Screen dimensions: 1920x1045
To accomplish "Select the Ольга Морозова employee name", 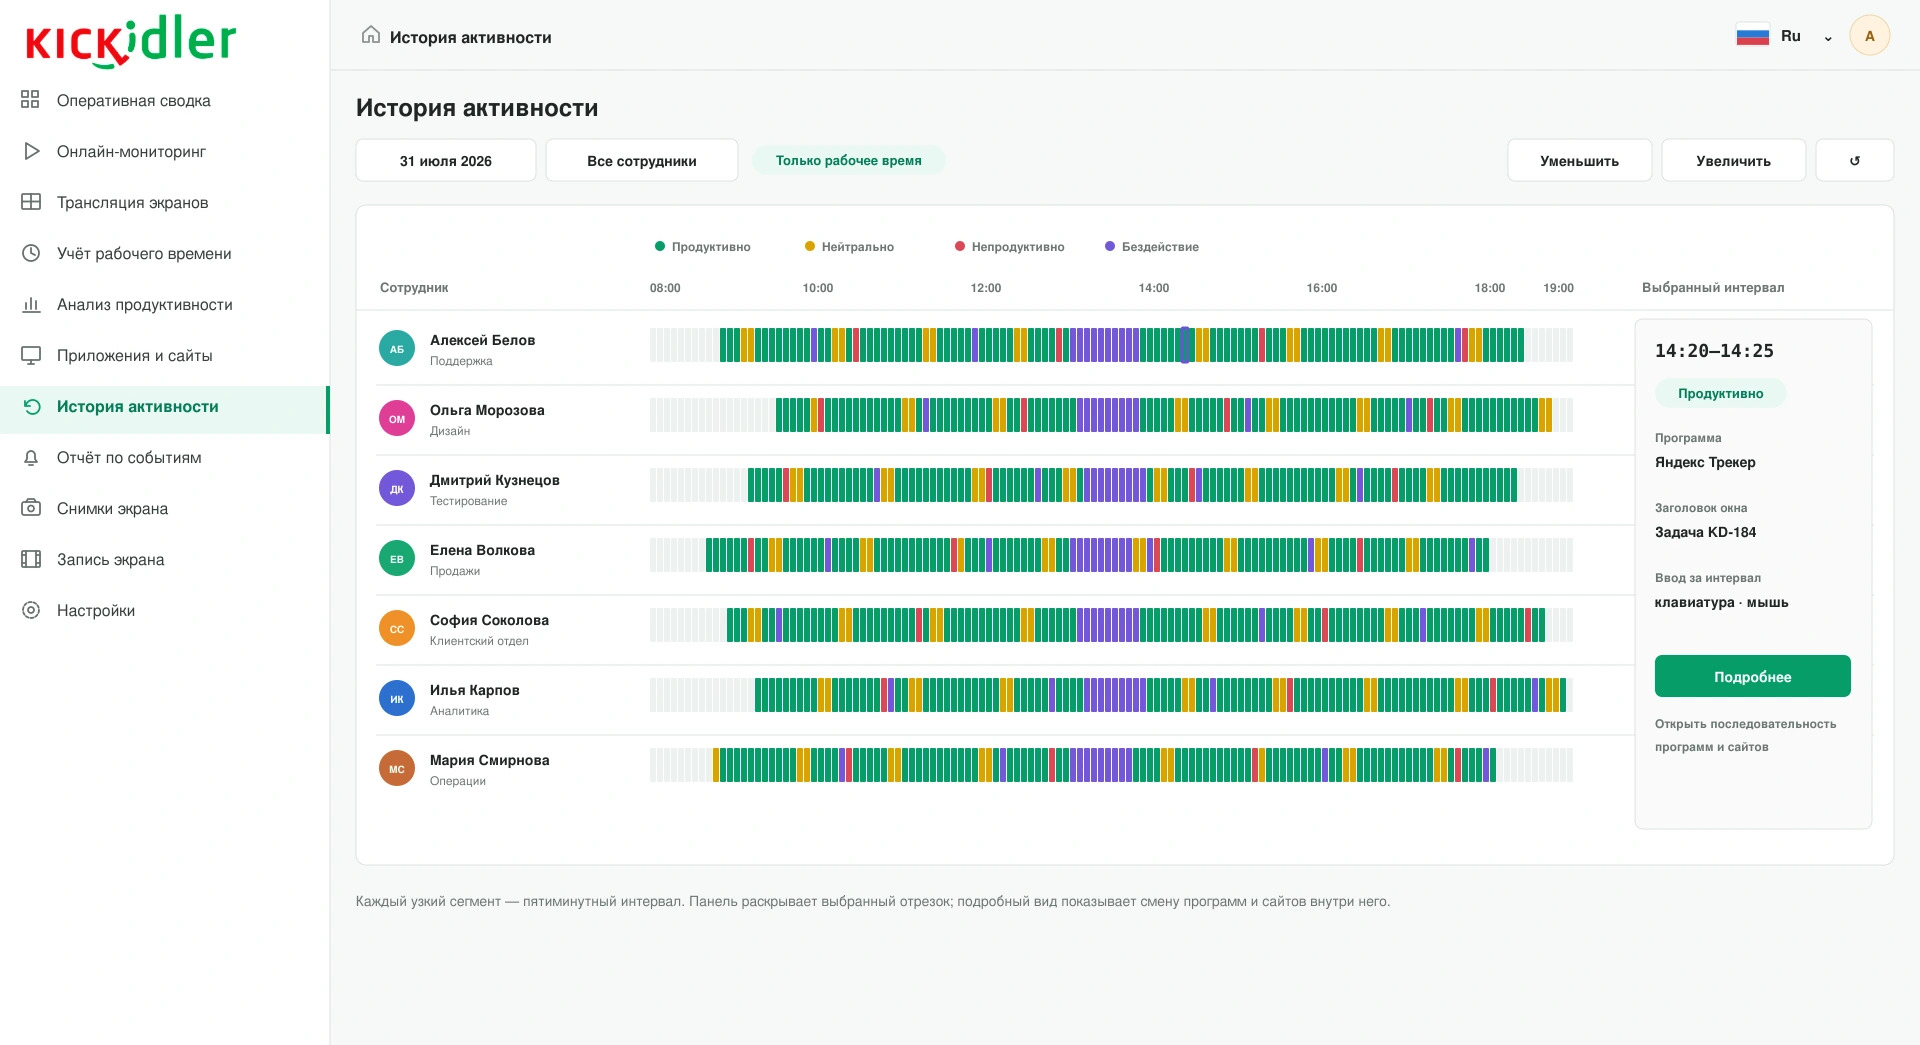I will tap(487, 410).
